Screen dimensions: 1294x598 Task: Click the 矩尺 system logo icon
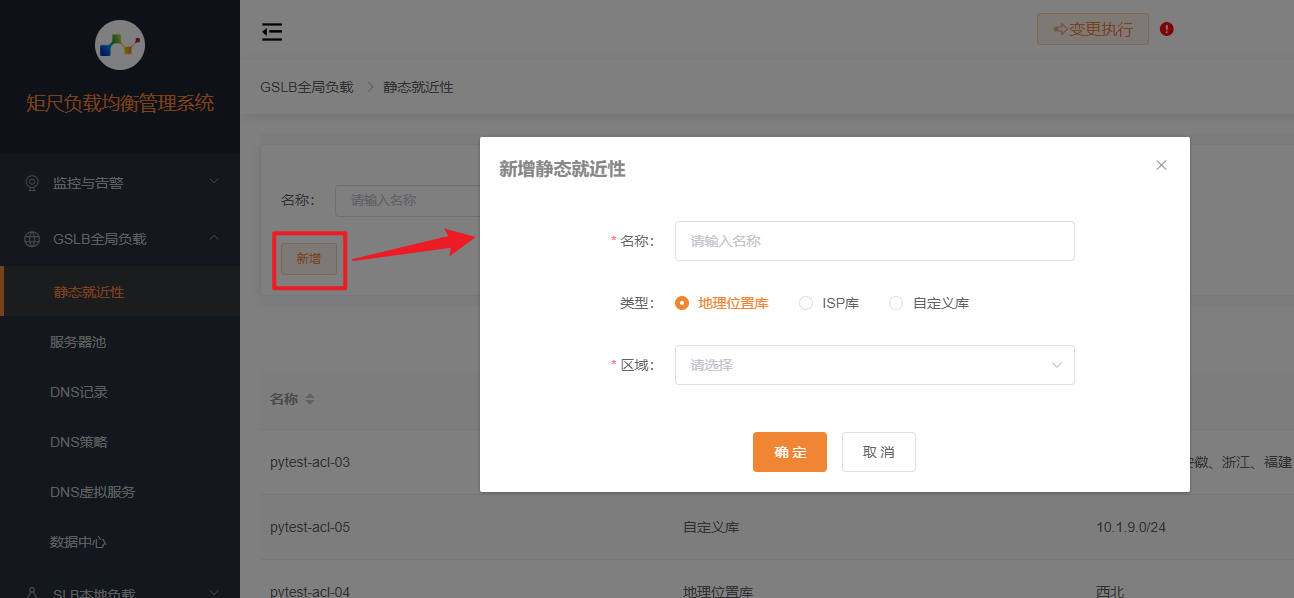119,44
